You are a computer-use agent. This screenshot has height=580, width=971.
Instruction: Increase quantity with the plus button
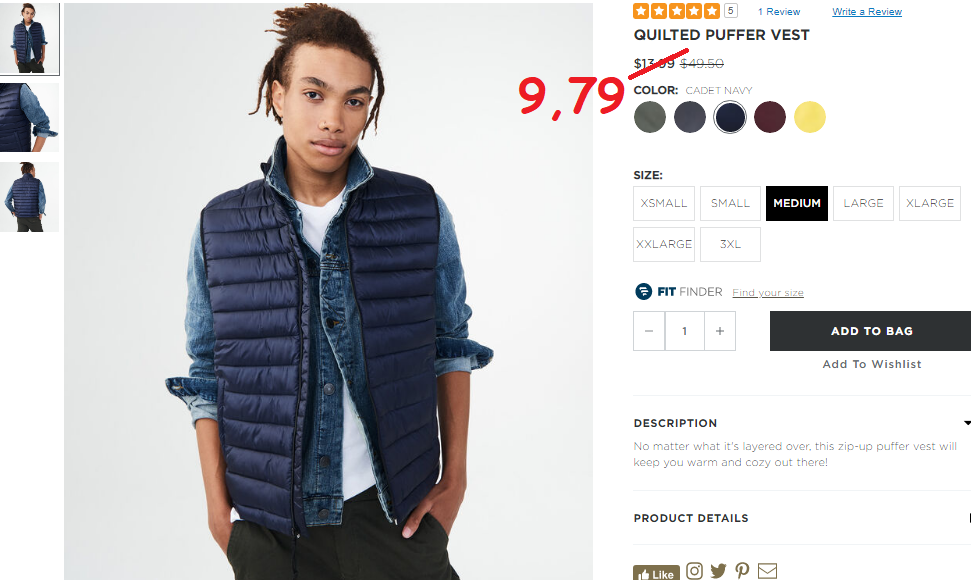coord(720,331)
